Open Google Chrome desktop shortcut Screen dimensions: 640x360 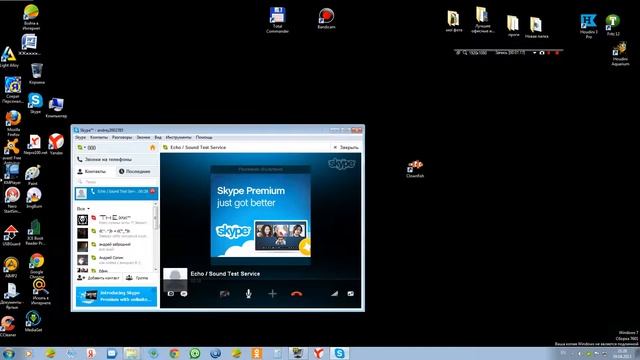[36, 265]
